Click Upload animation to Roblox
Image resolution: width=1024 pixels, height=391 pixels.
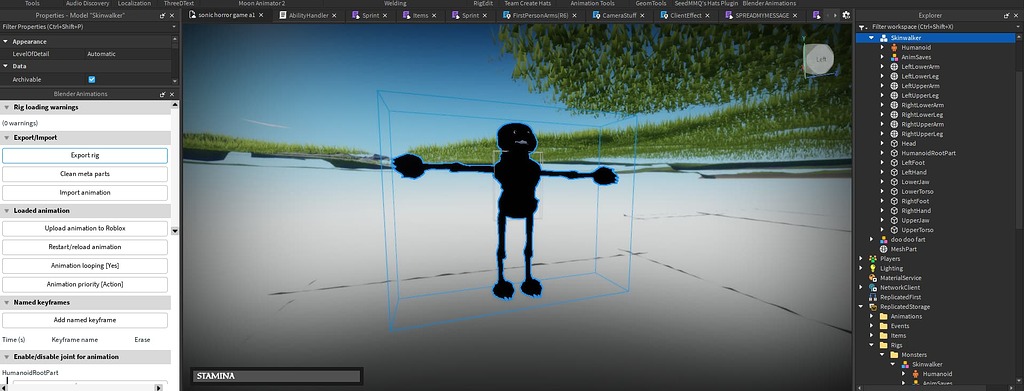pos(85,229)
